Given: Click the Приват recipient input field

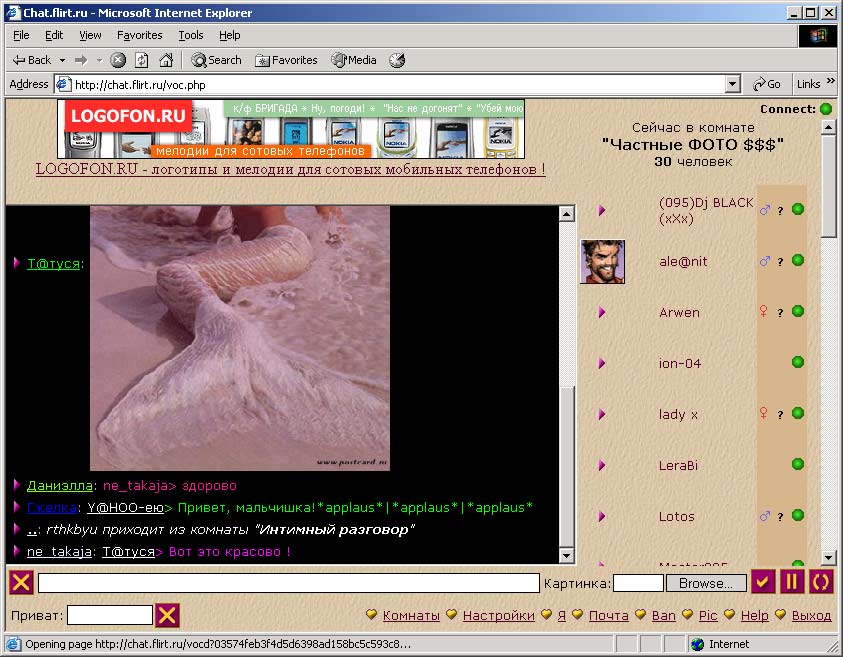Looking at the screenshot, I should 110,616.
